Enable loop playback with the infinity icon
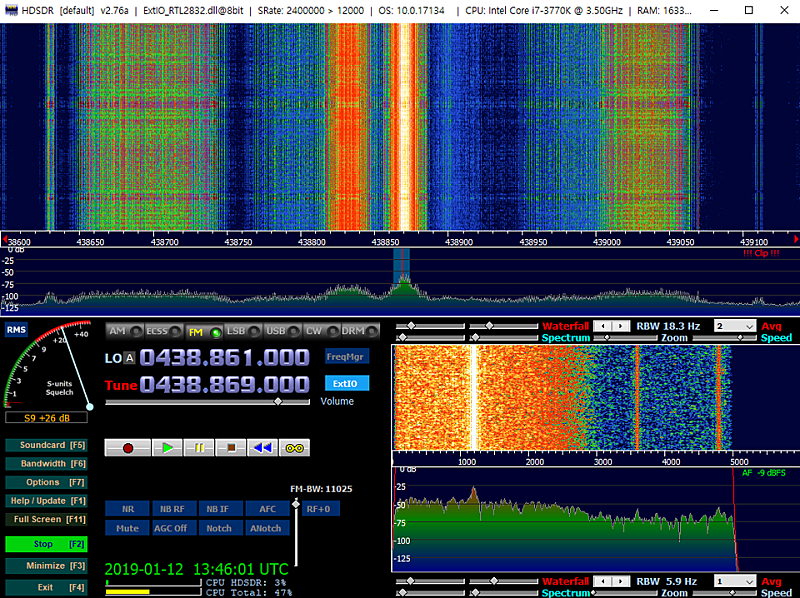The height and width of the screenshot is (598, 800). pos(294,448)
